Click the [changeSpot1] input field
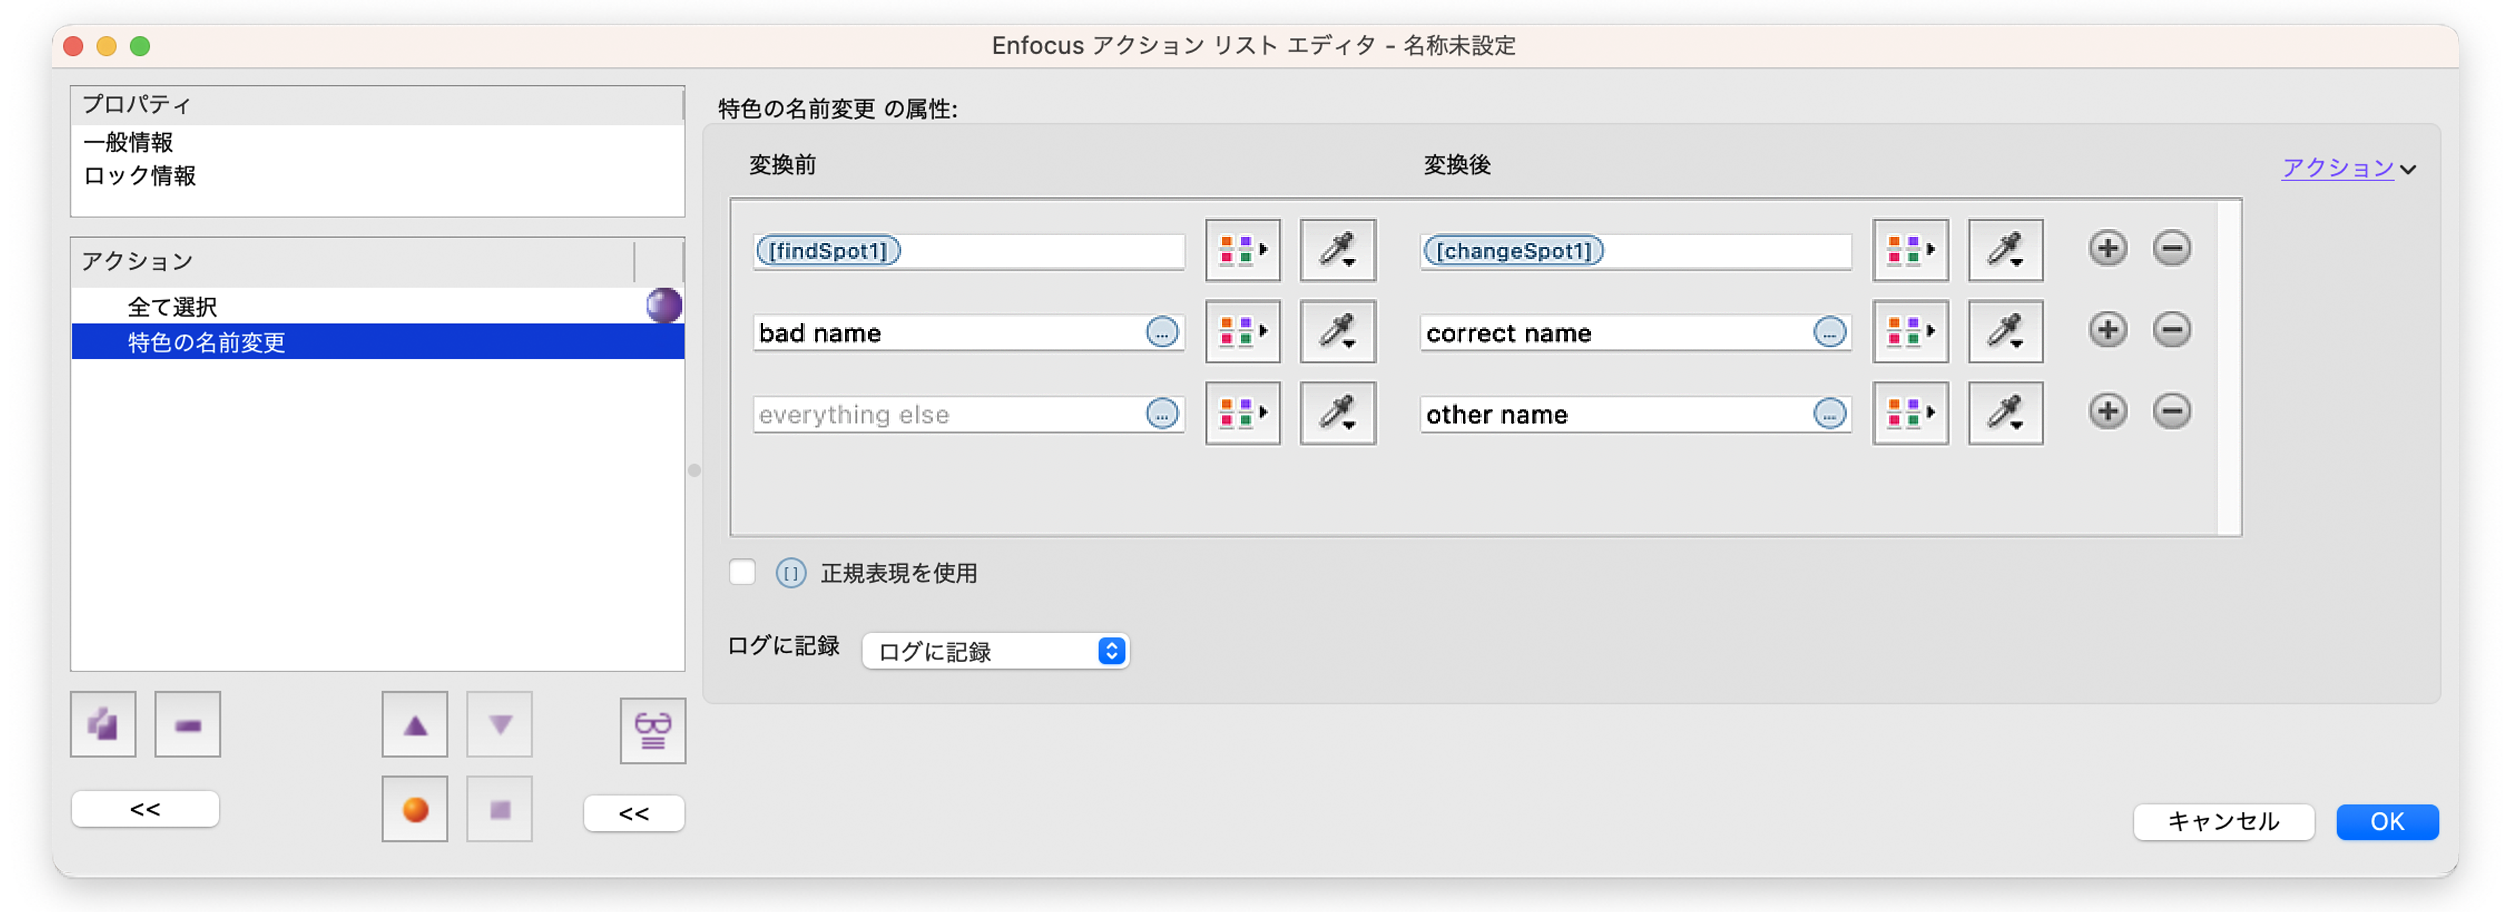Image resolution: width=2514 pixels, height=912 pixels. pyautogui.click(x=1635, y=251)
